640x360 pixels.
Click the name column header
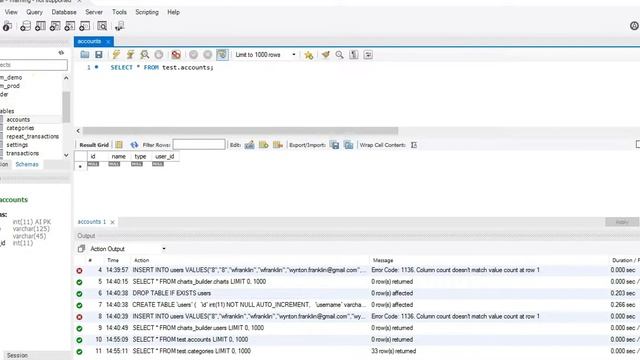[118, 156]
